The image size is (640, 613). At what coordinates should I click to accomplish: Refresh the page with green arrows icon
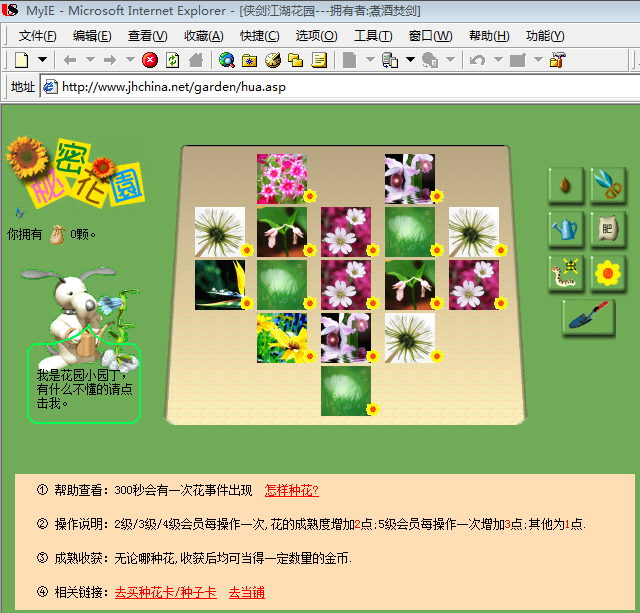[173, 60]
